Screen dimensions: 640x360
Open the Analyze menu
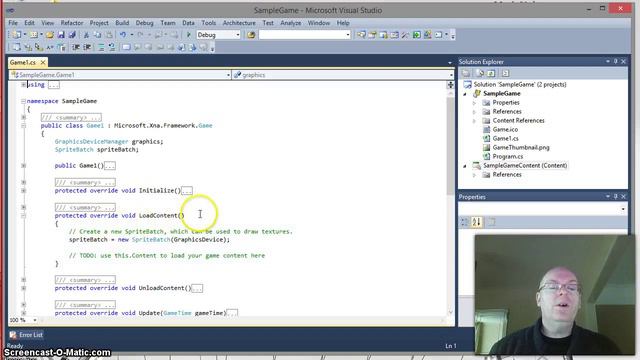coord(291,23)
